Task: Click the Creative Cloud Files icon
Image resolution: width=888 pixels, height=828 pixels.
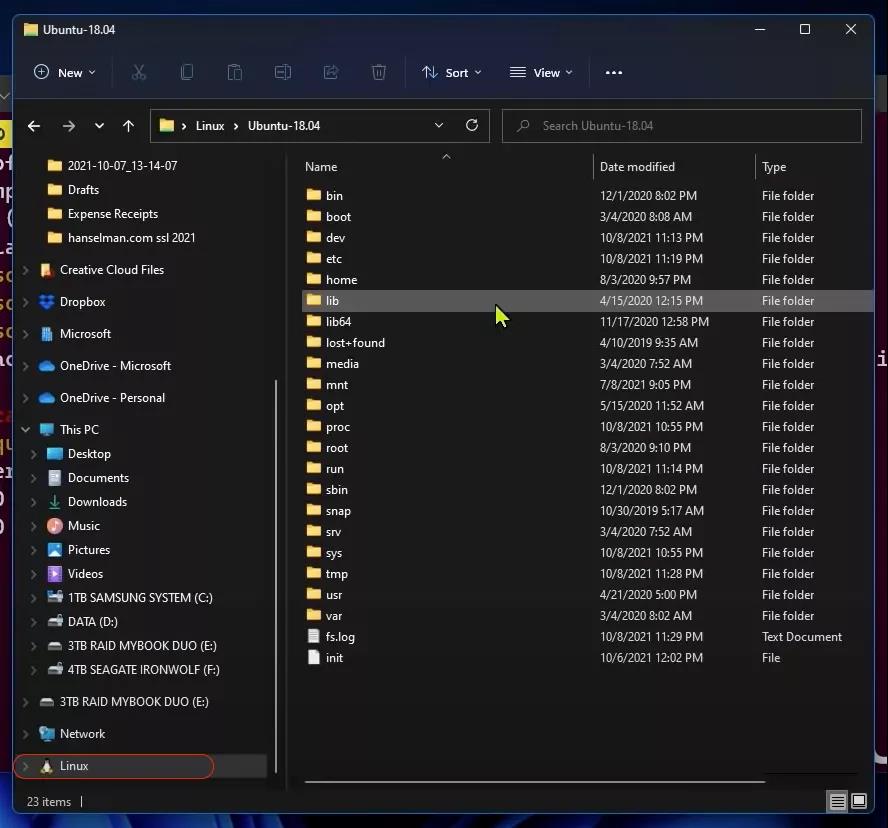Action: (46, 270)
